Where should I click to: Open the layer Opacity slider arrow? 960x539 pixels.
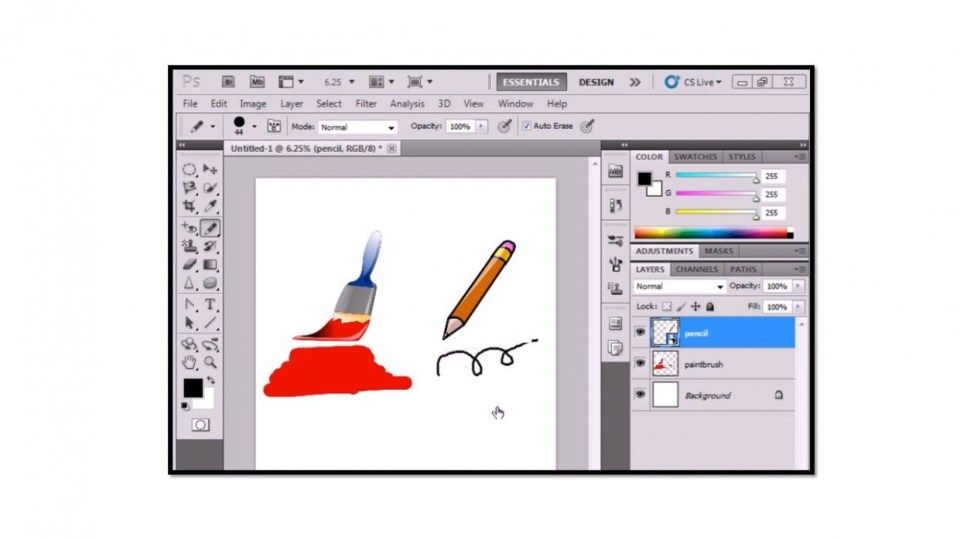[x=798, y=286]
